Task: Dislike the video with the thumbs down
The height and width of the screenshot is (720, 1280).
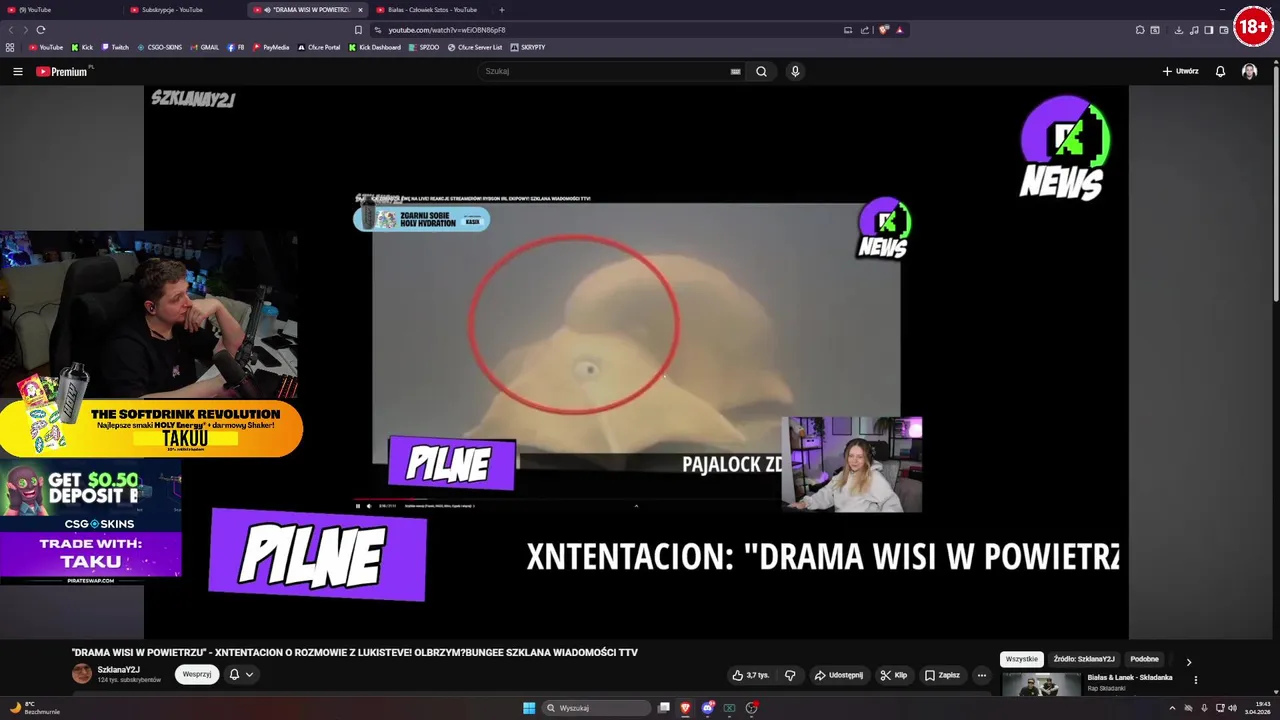Action: 790,675
